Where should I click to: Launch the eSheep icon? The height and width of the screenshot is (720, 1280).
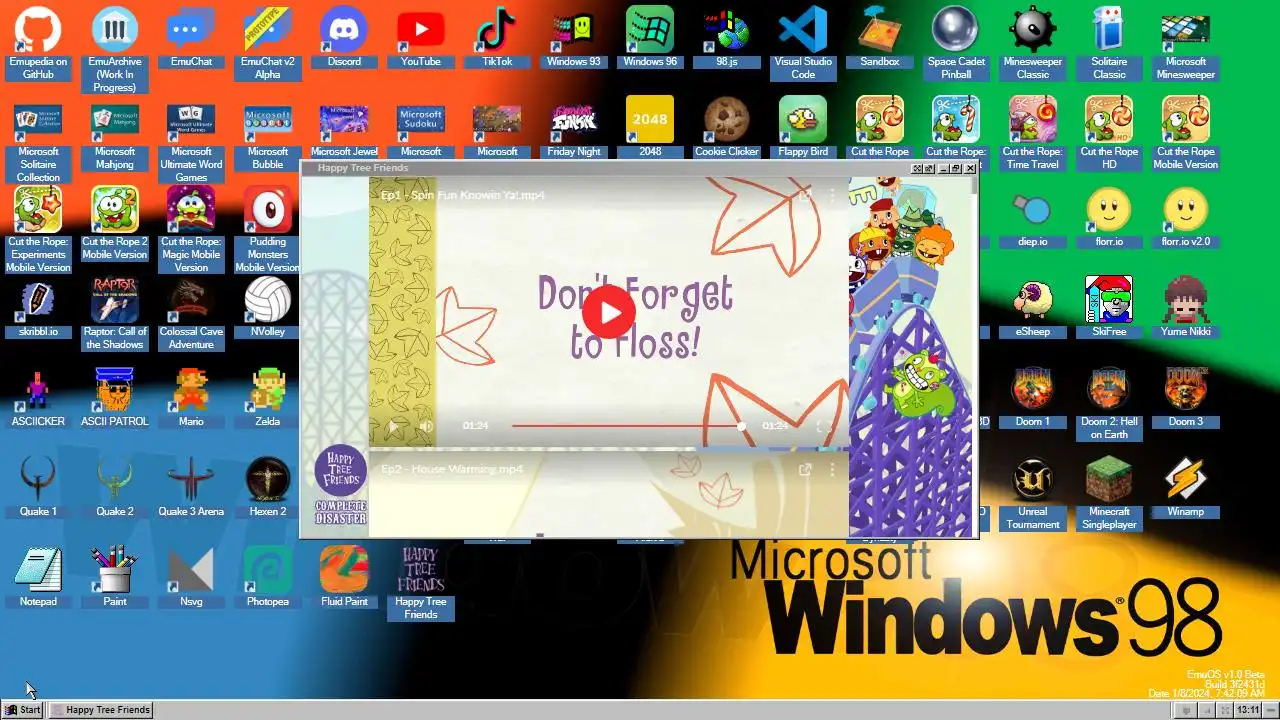[x=1033, y=307]
